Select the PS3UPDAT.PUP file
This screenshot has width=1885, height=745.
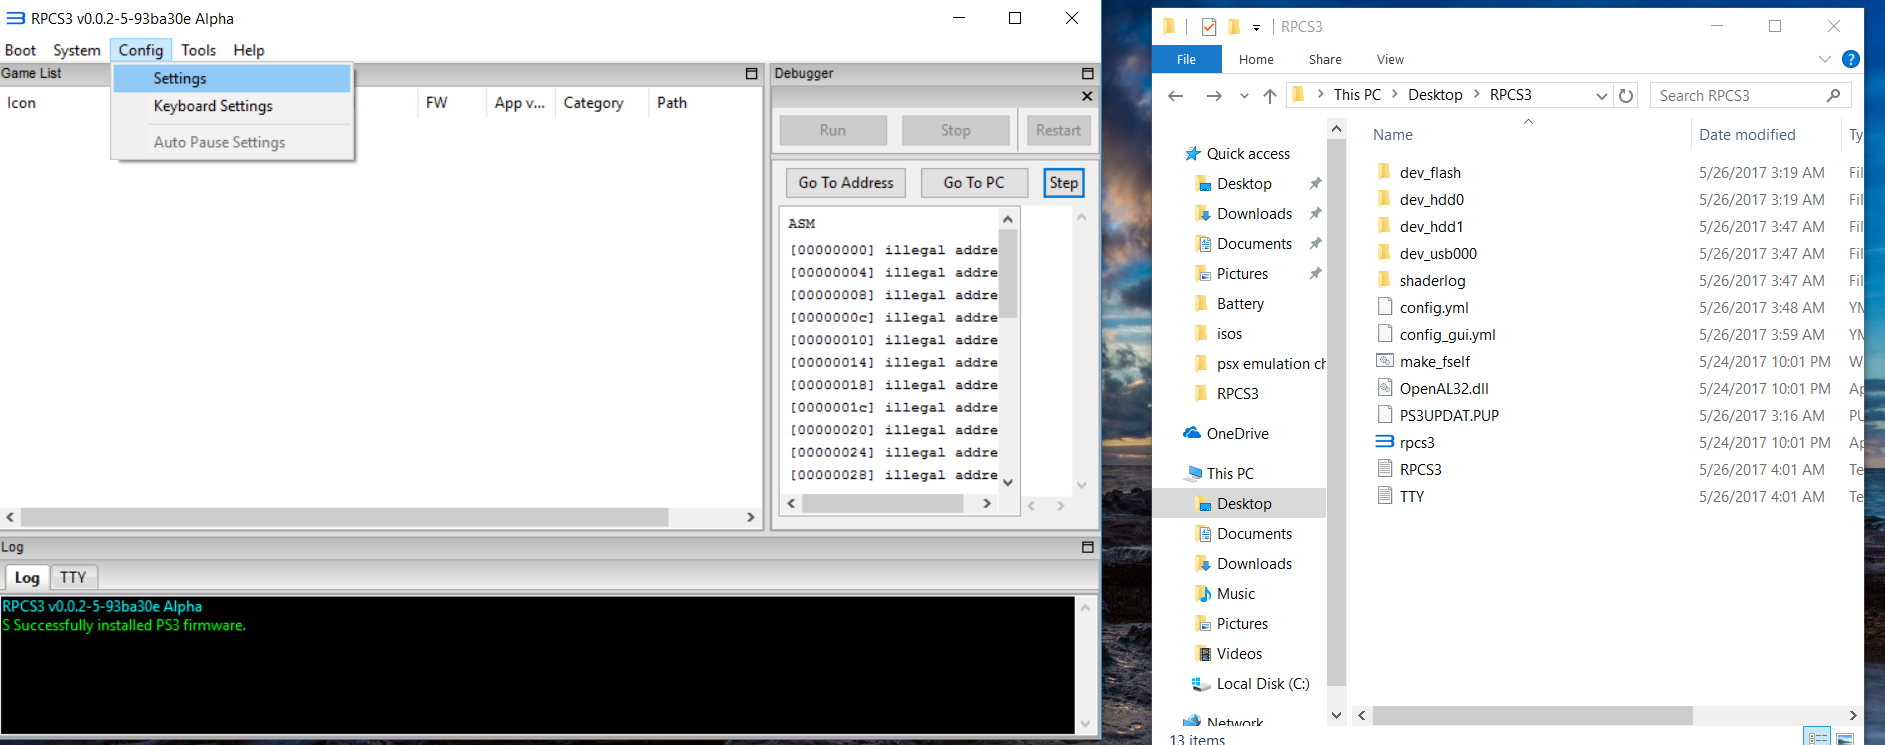(1449, 416)
